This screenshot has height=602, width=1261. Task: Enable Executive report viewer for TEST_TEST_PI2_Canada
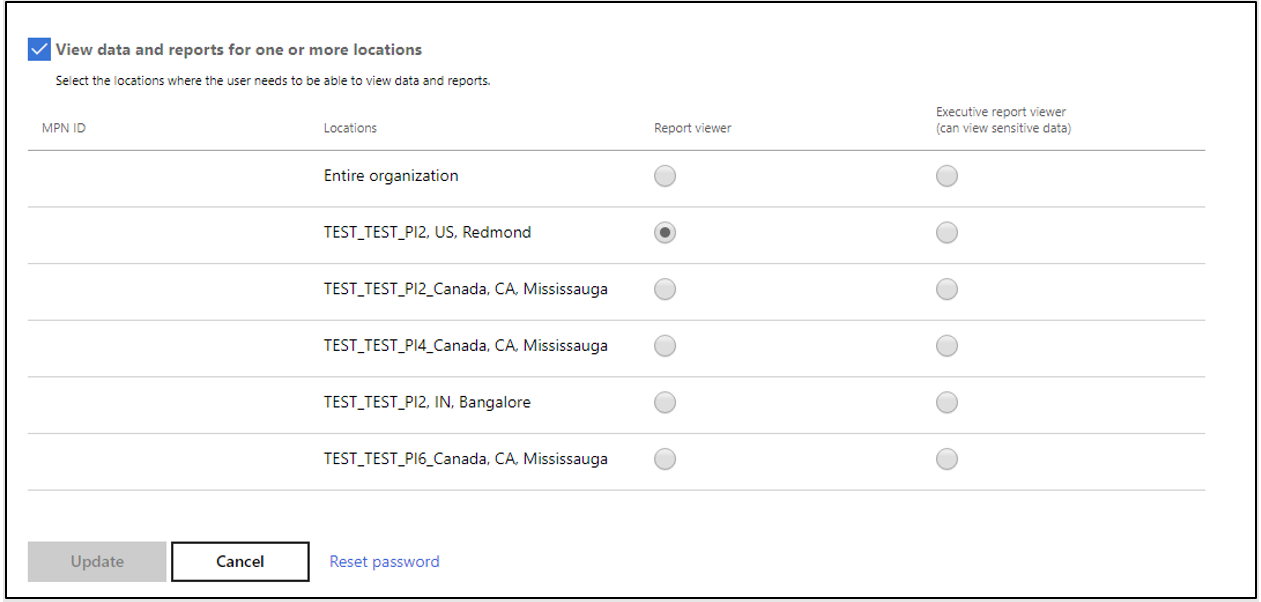946,289
